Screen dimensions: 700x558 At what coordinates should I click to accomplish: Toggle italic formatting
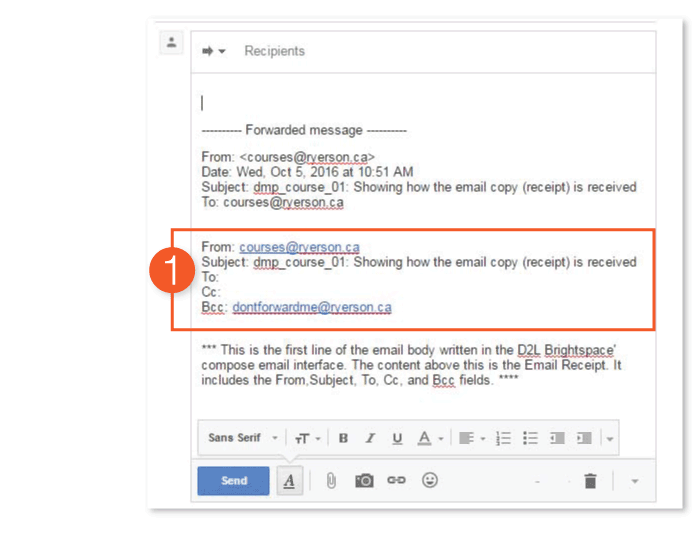coord(370,438)
